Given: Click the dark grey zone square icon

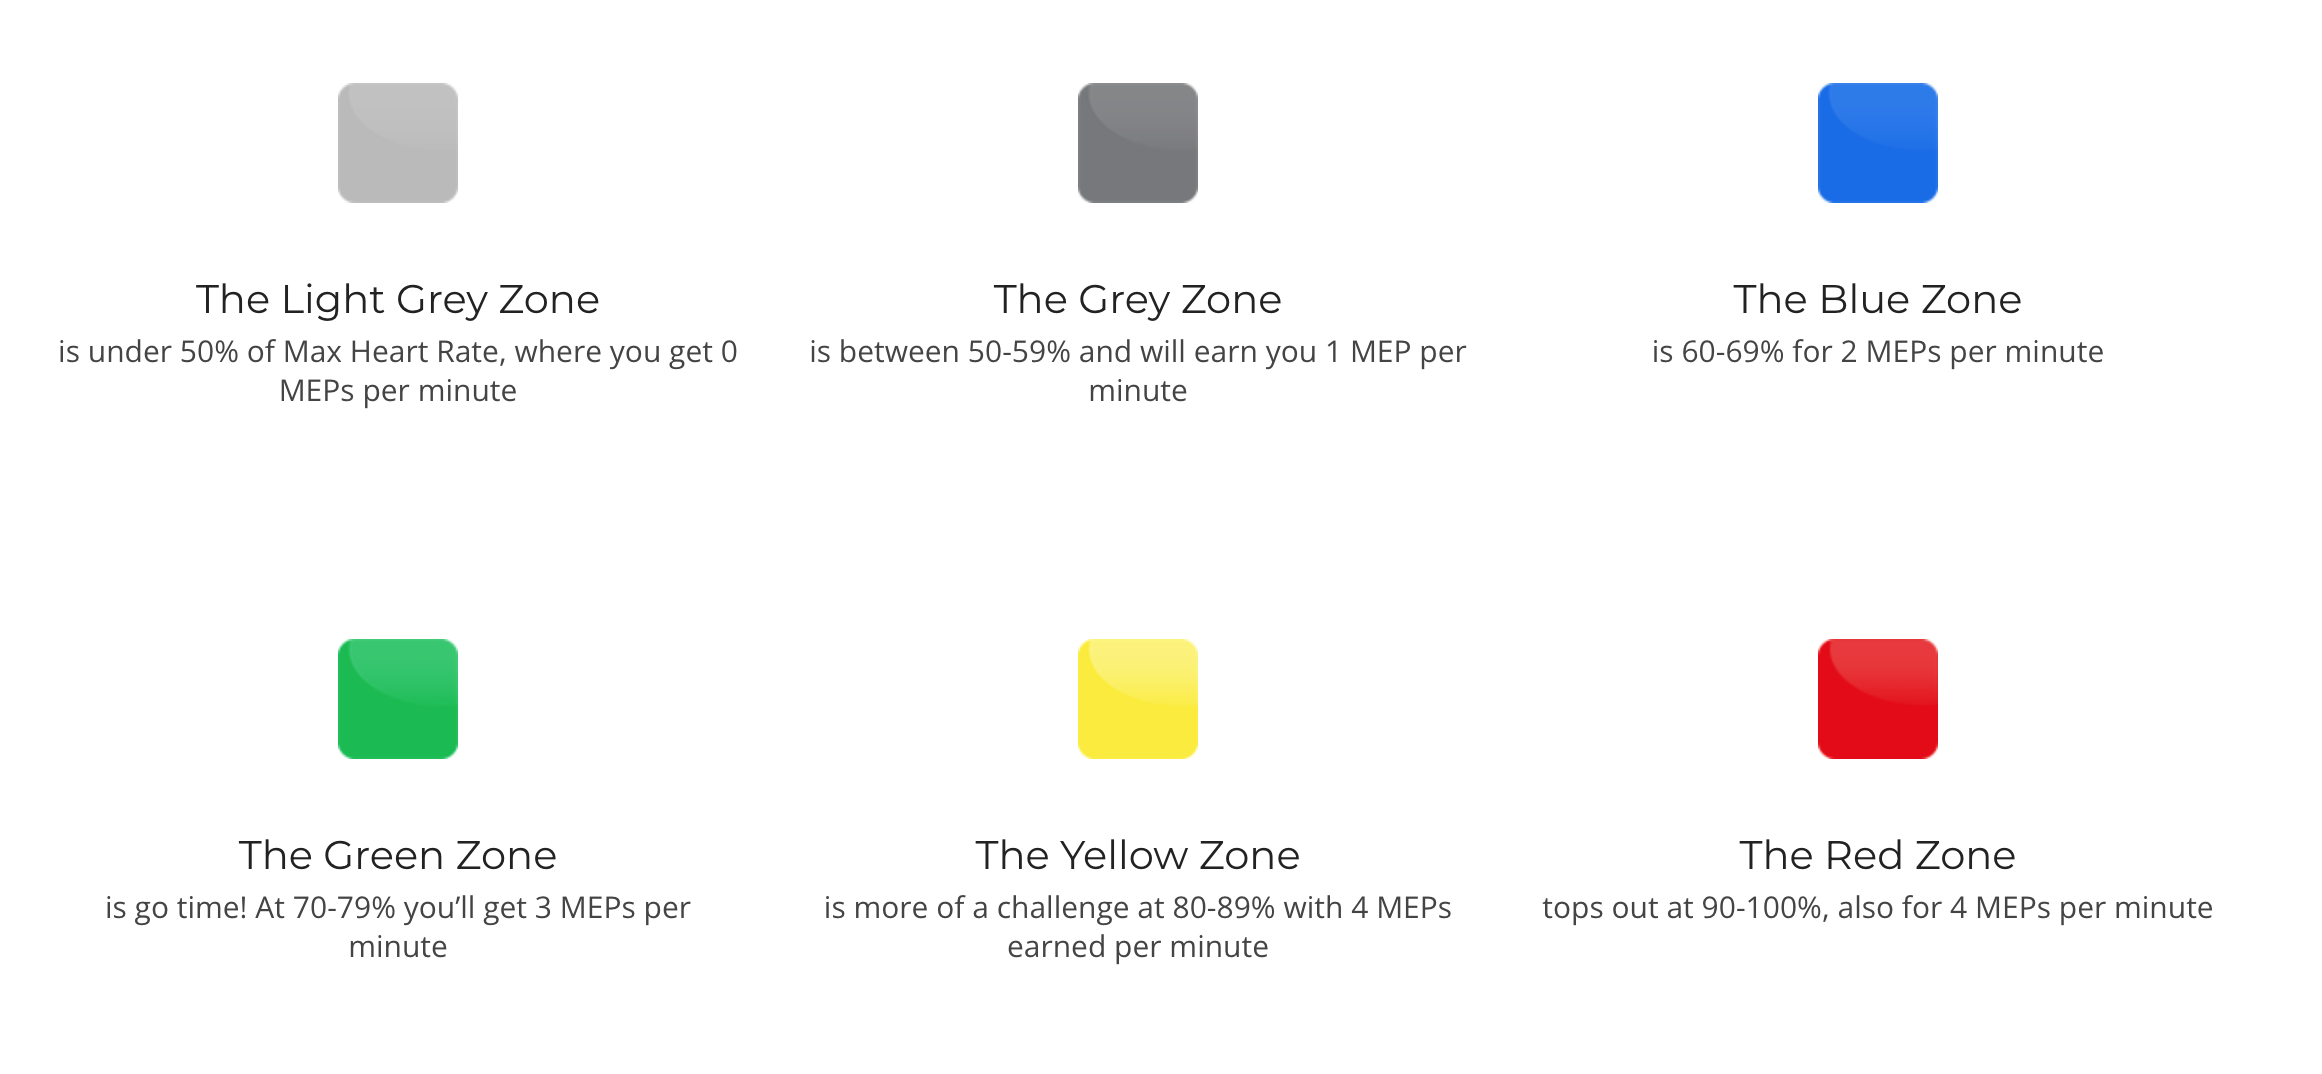Looking at the screenshot, I should pyautogui.click(x=1137, y=143).
